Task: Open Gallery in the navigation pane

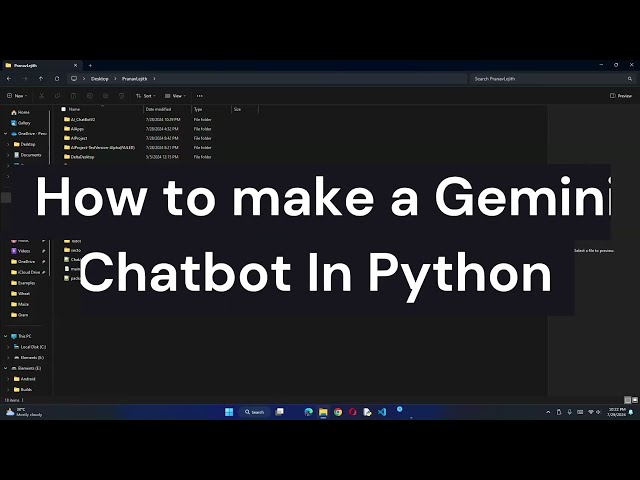Action: click(21, 123)
